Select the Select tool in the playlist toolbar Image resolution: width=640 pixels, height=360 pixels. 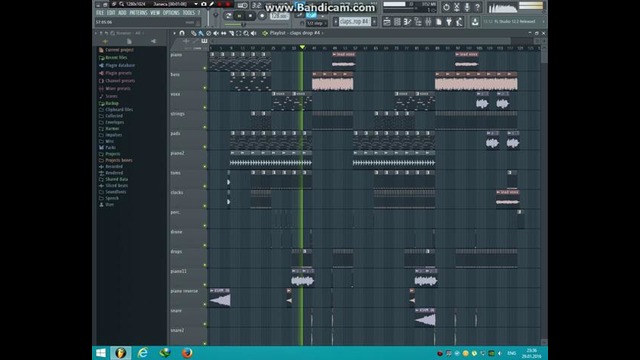[x=238, y=33]
